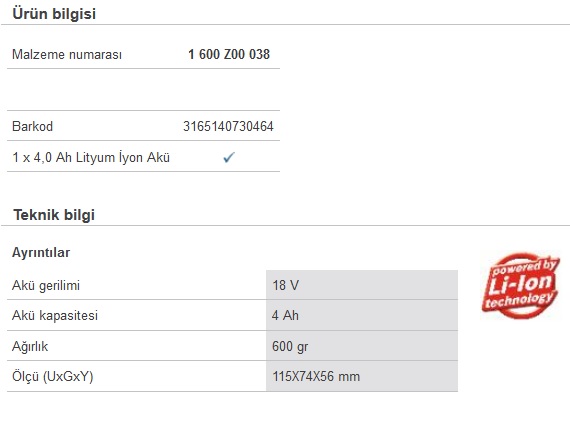Click the barcode value 3165140730464
The width and height of the screenshot is (570, 422).
click(x=228, y=126)
